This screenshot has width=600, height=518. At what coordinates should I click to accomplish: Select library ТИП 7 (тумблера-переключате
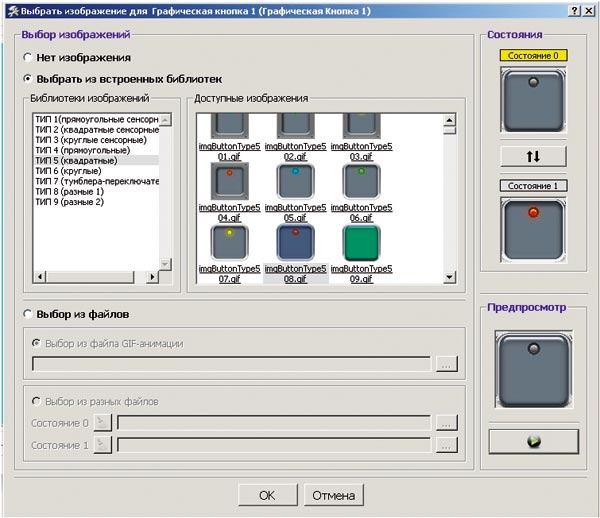[x=96, y=181]
